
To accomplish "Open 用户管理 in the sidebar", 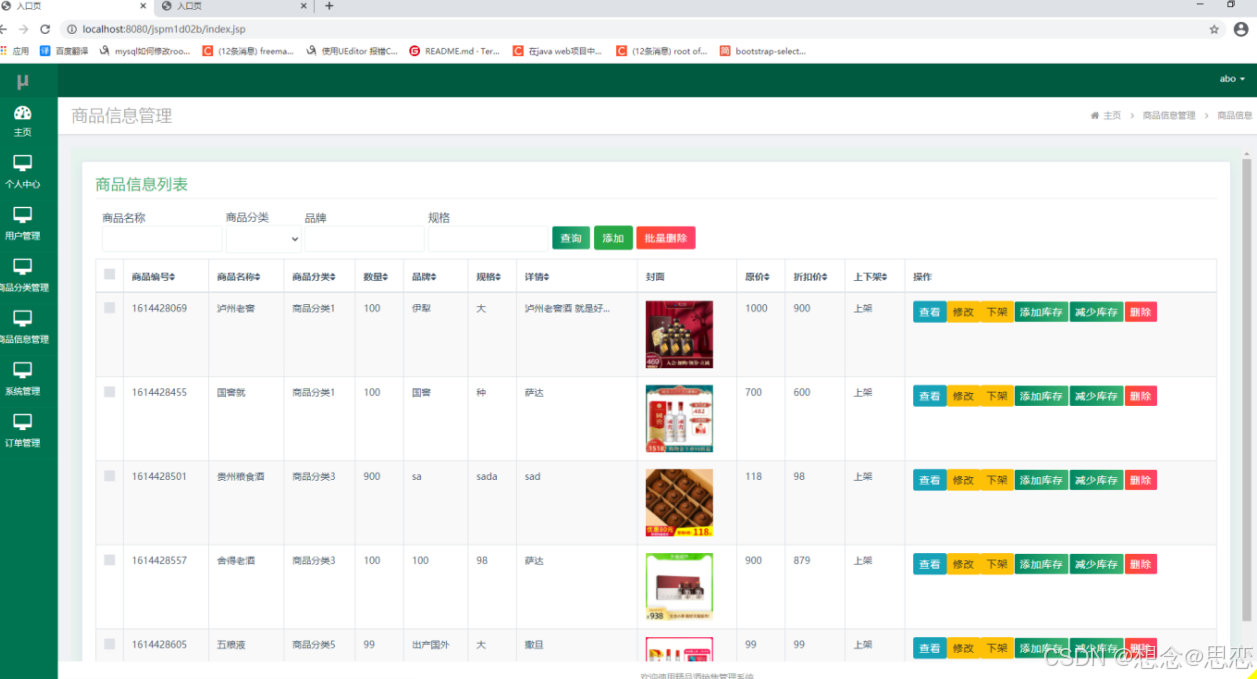I will click(22, 223).
